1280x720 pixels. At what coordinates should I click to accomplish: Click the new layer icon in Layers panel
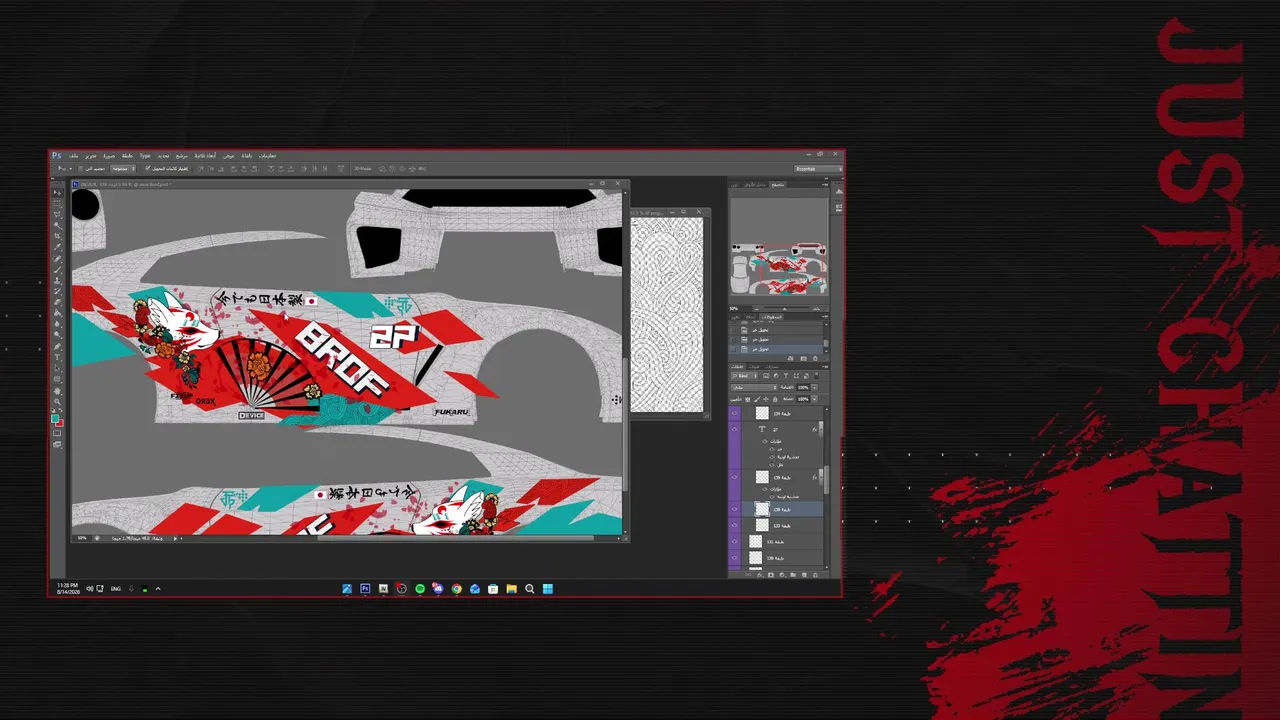(x=805, y=575)
